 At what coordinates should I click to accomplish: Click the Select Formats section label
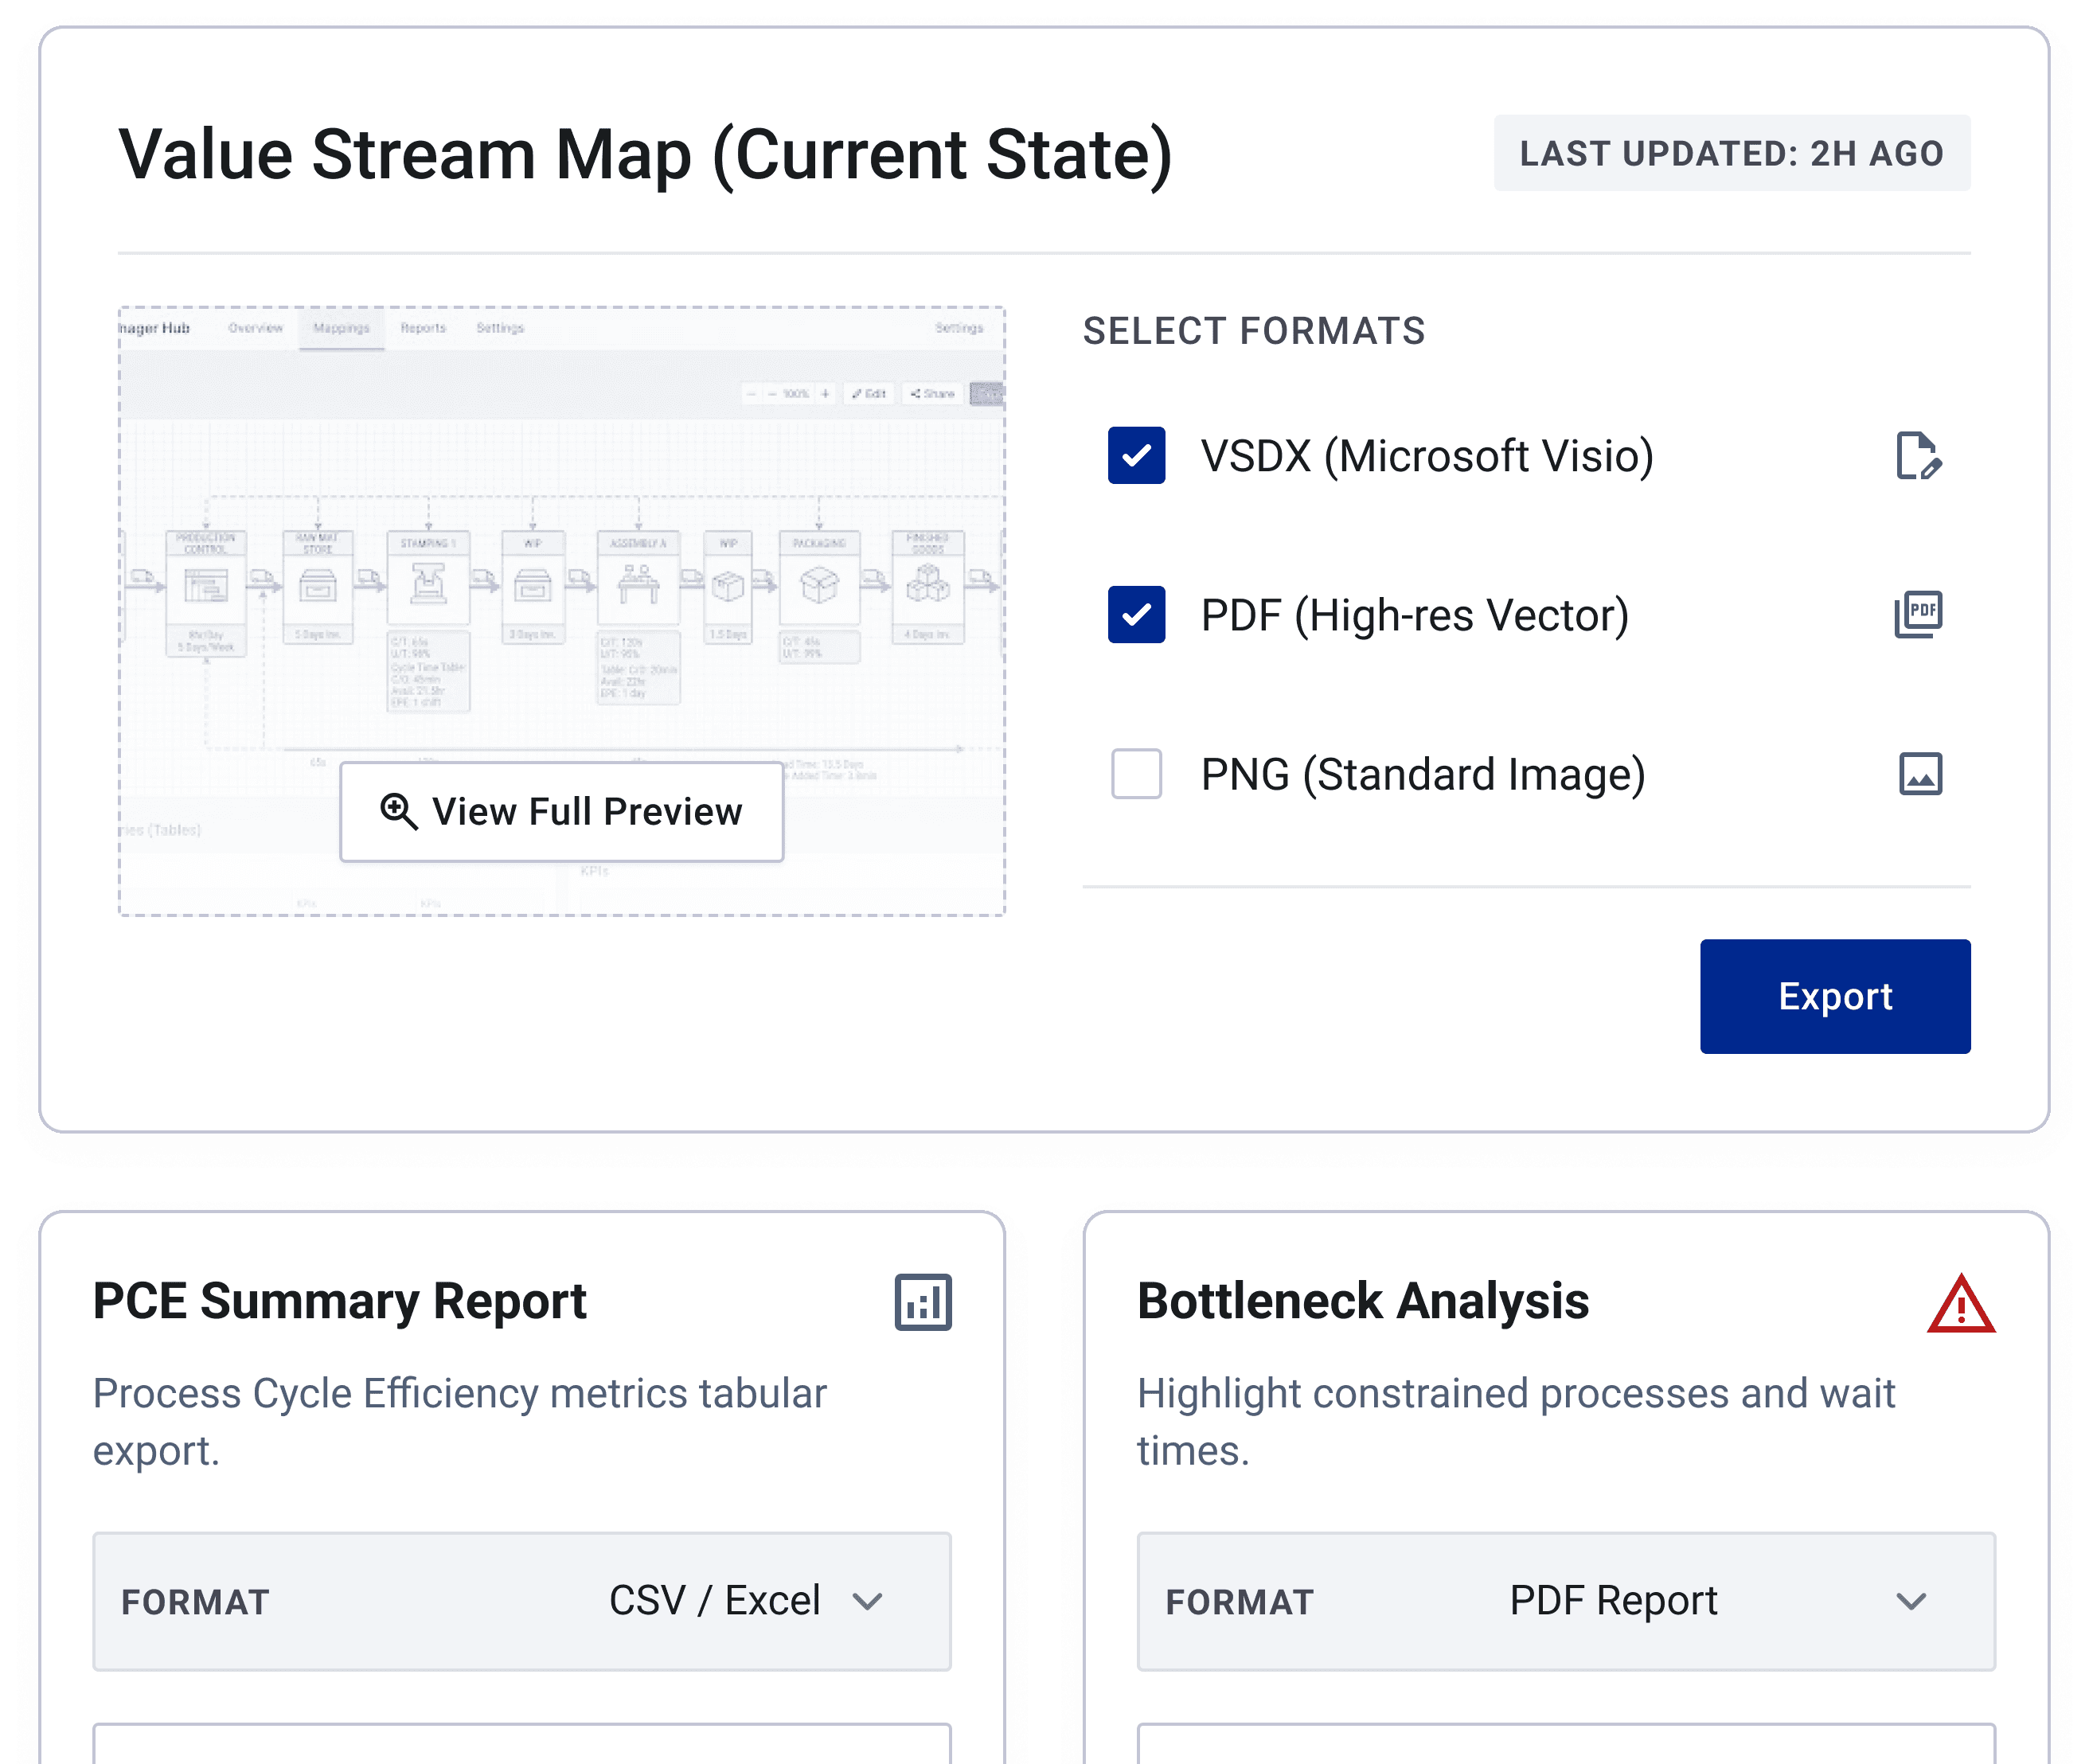1254,331
